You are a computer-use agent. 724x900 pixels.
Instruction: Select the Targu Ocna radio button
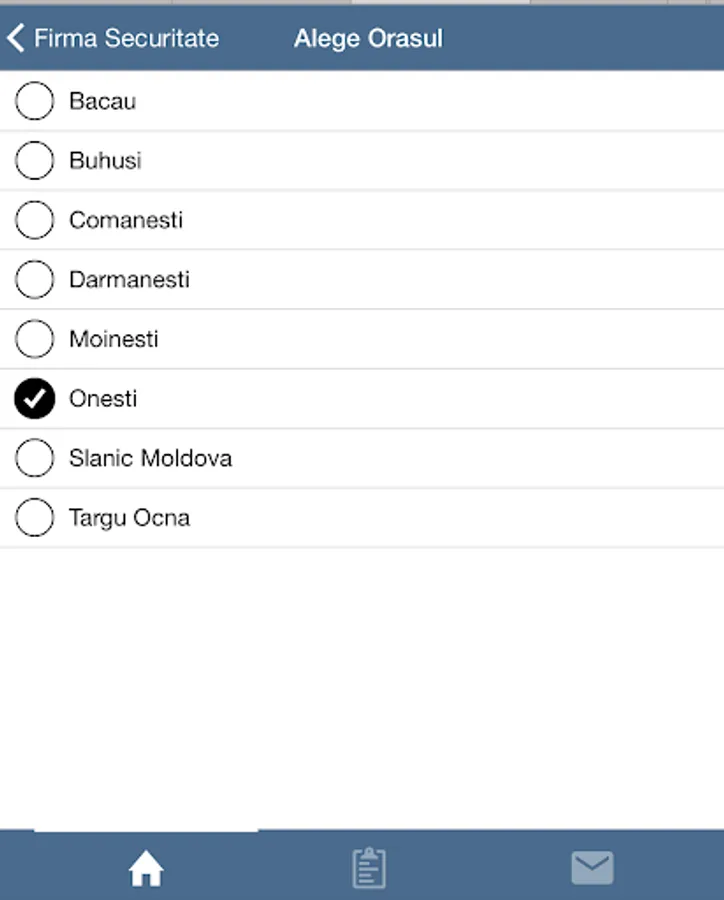pyautogui.click(x=34, y=517)
